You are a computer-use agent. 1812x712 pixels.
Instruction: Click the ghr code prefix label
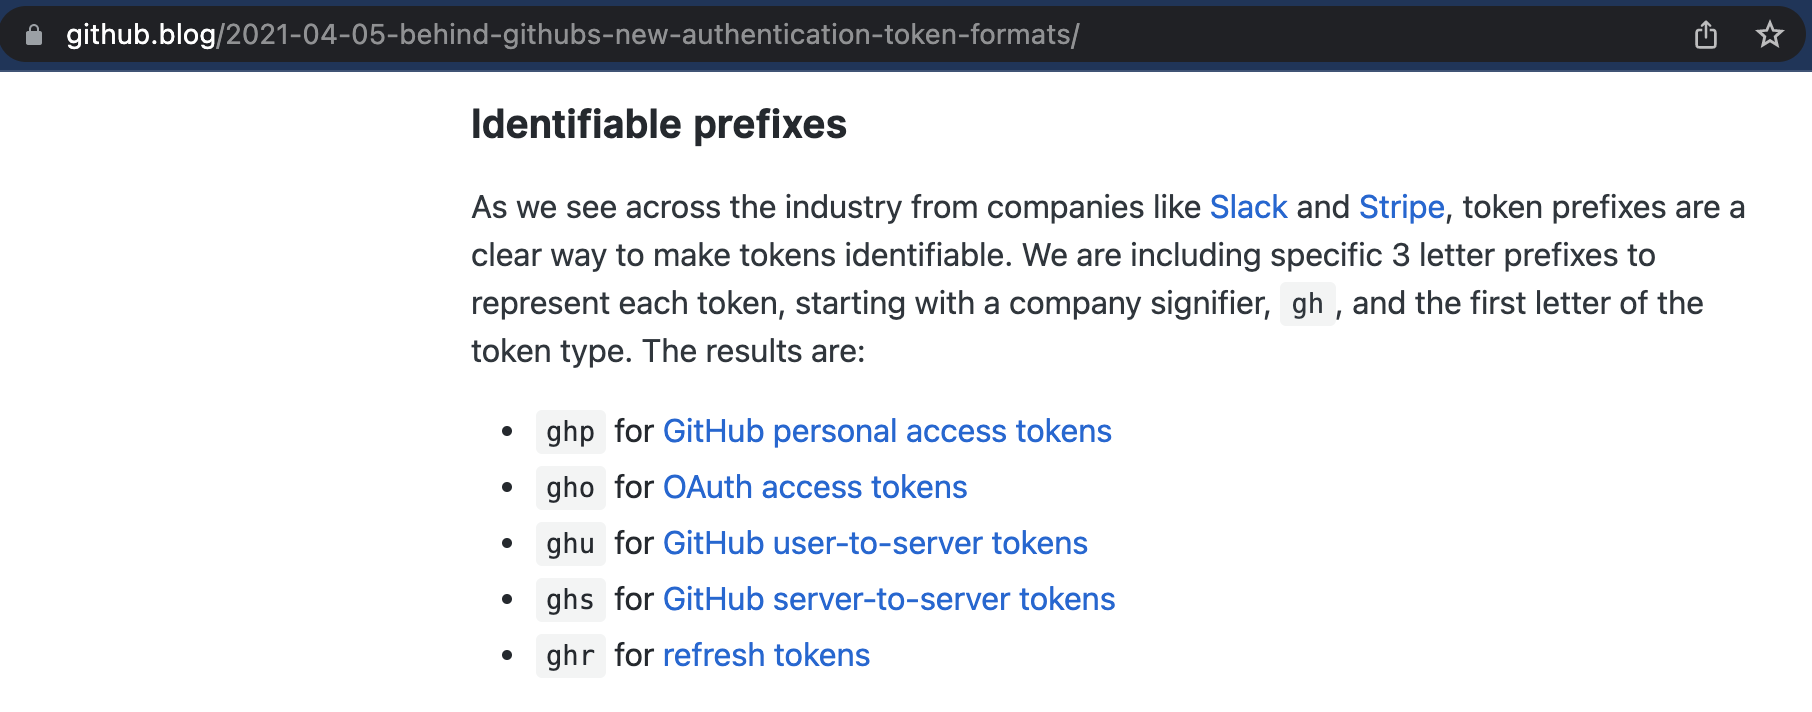click(x=571, y=656)
